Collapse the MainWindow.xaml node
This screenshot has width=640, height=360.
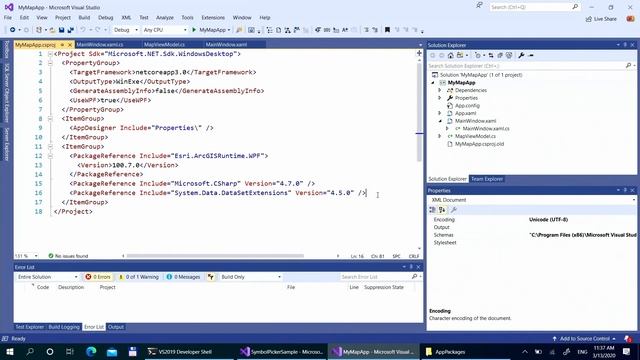click(440, 121)
